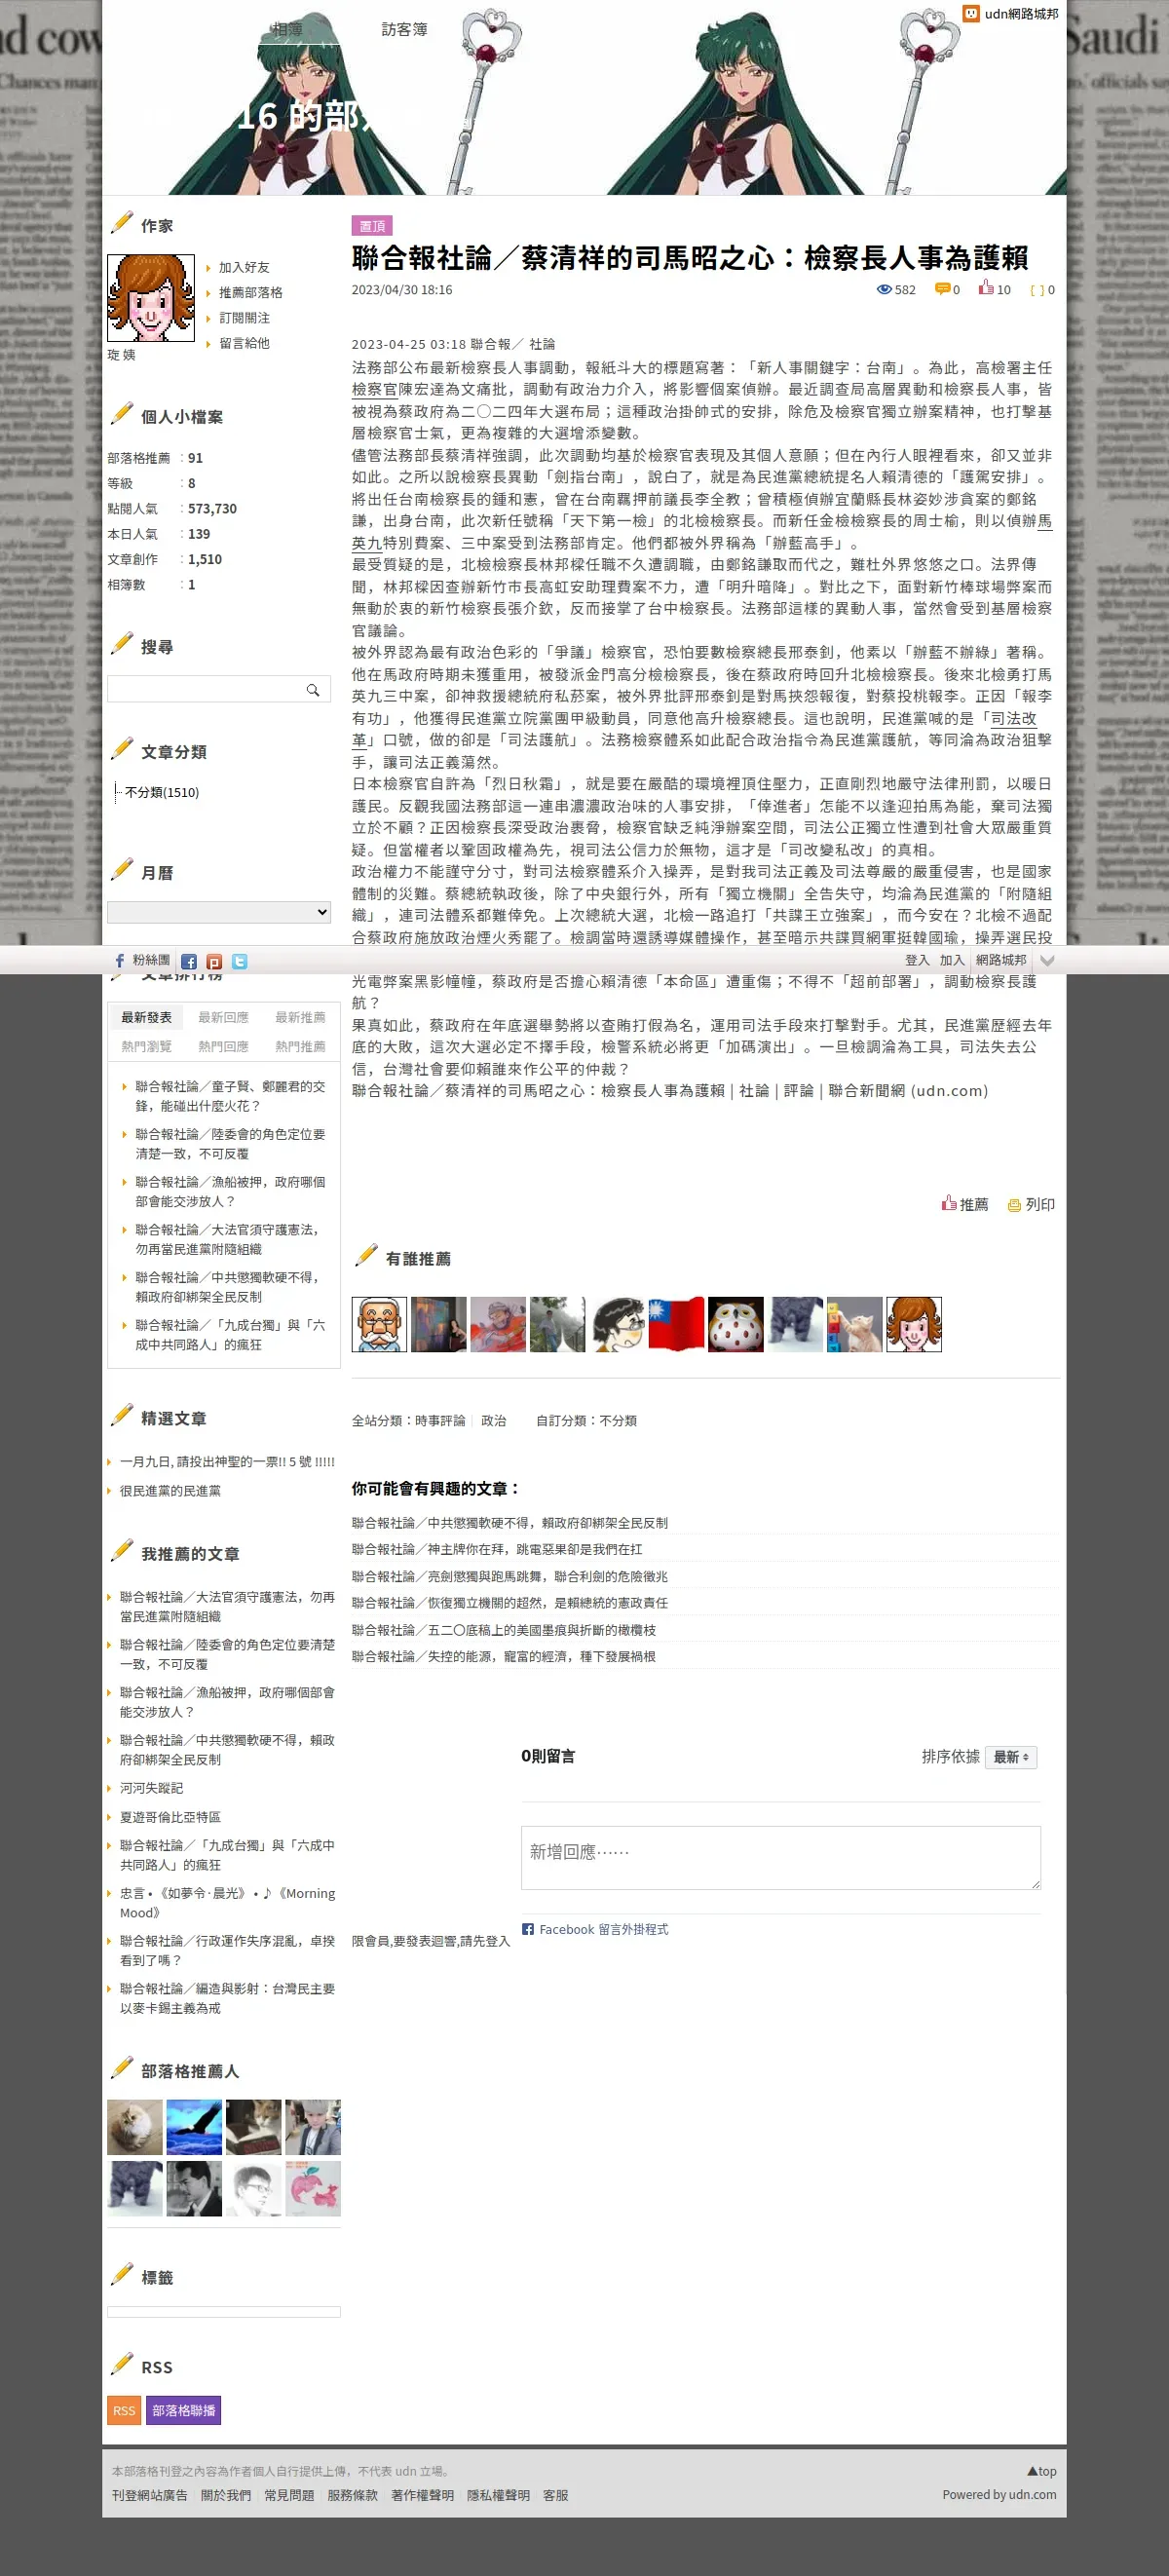Open the 月曆 month dropdown
1169x2576 pixels.
tap(219, 912)
